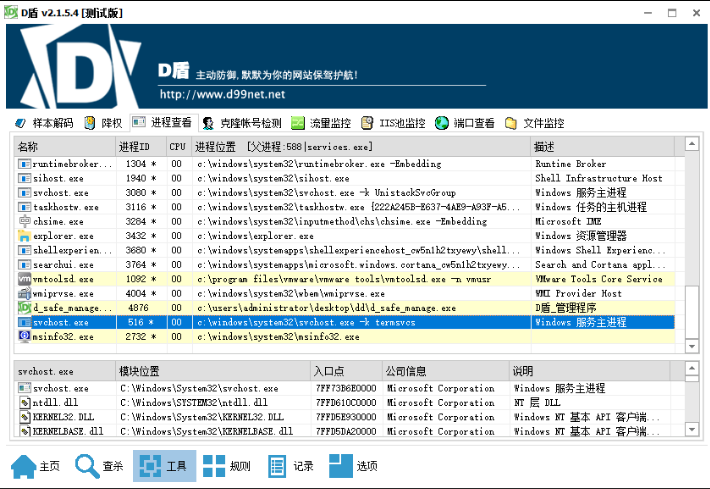Click the 说明 column header

point(589,371)
